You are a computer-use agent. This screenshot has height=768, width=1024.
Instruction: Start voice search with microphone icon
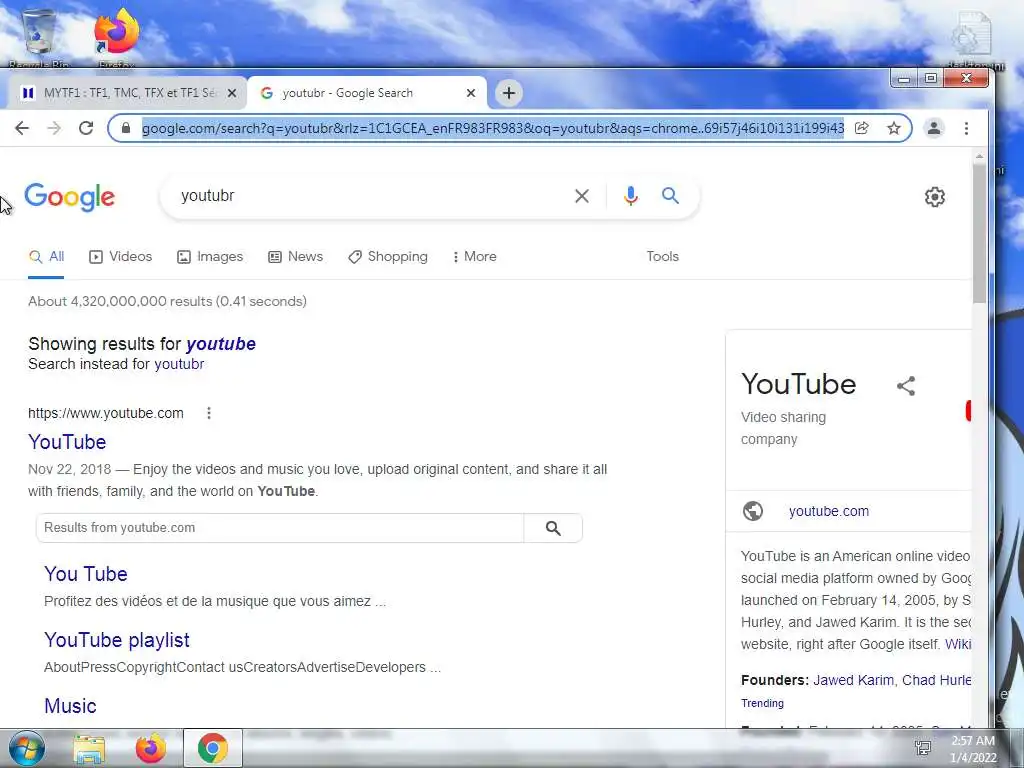pyautogui.click(x=630, y=196)
